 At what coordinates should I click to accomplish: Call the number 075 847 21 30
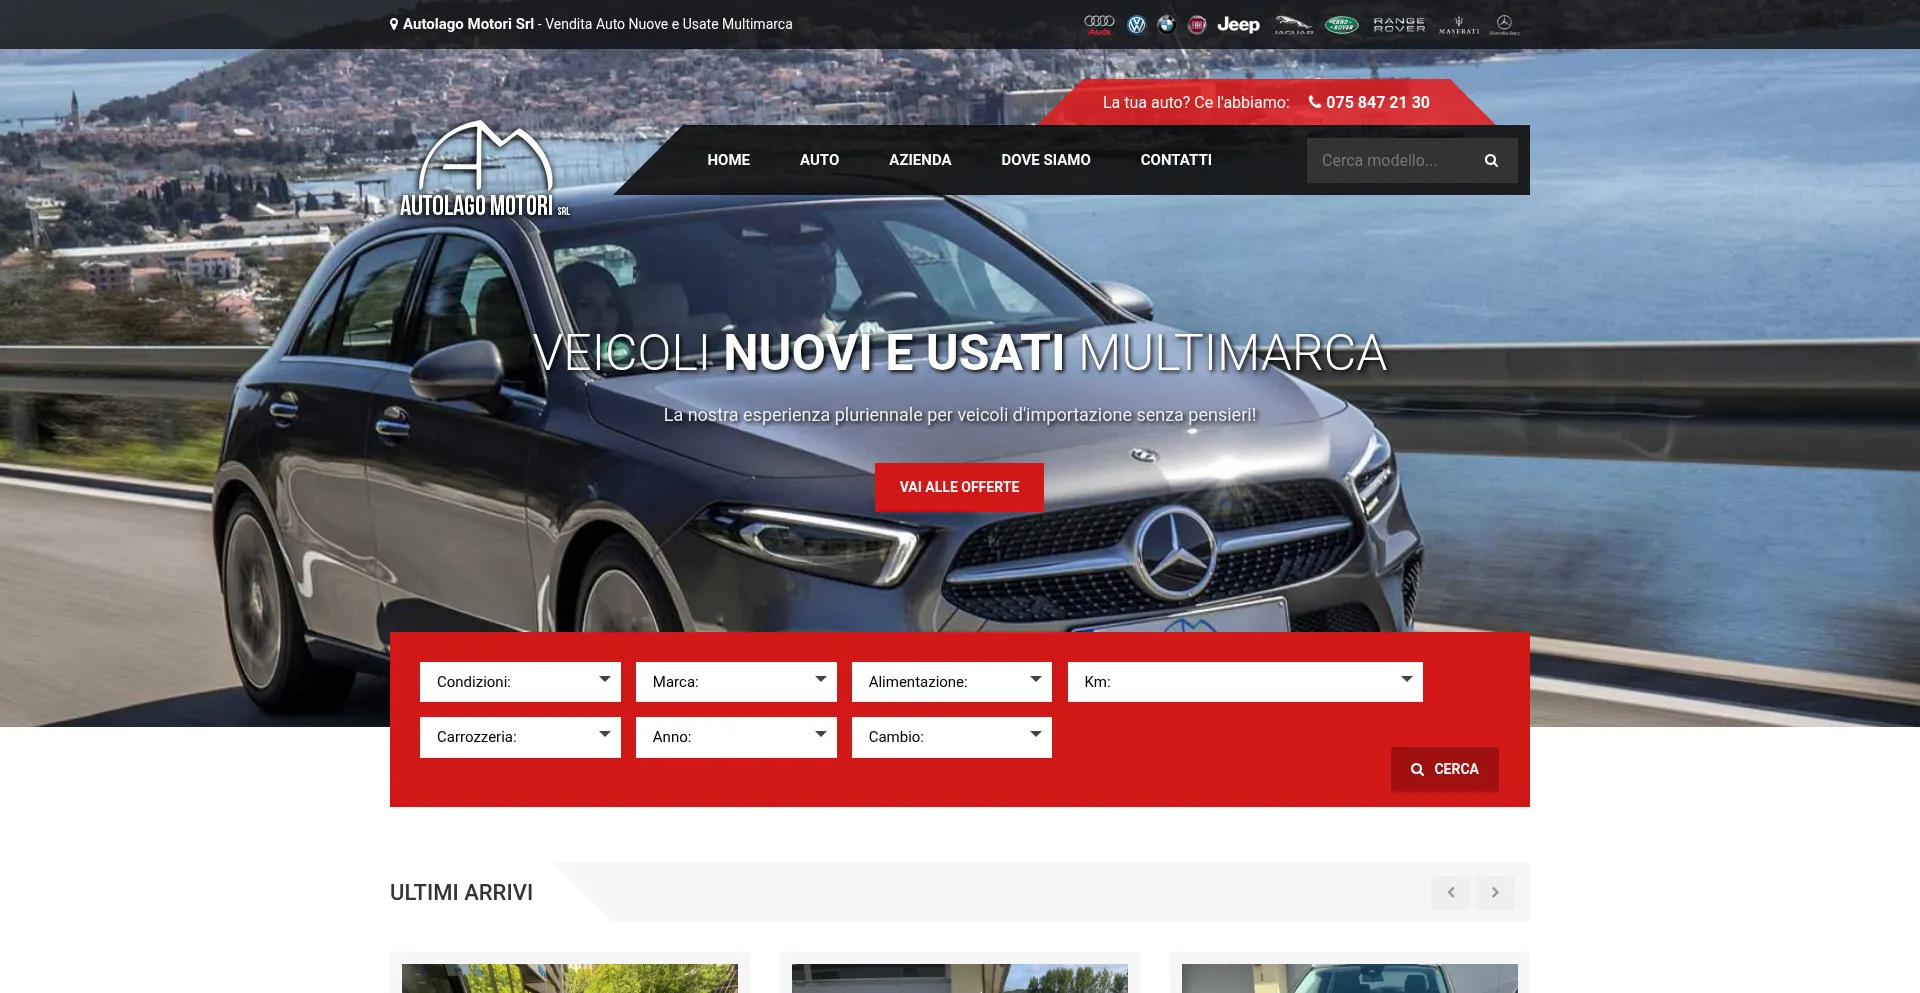1378,102
